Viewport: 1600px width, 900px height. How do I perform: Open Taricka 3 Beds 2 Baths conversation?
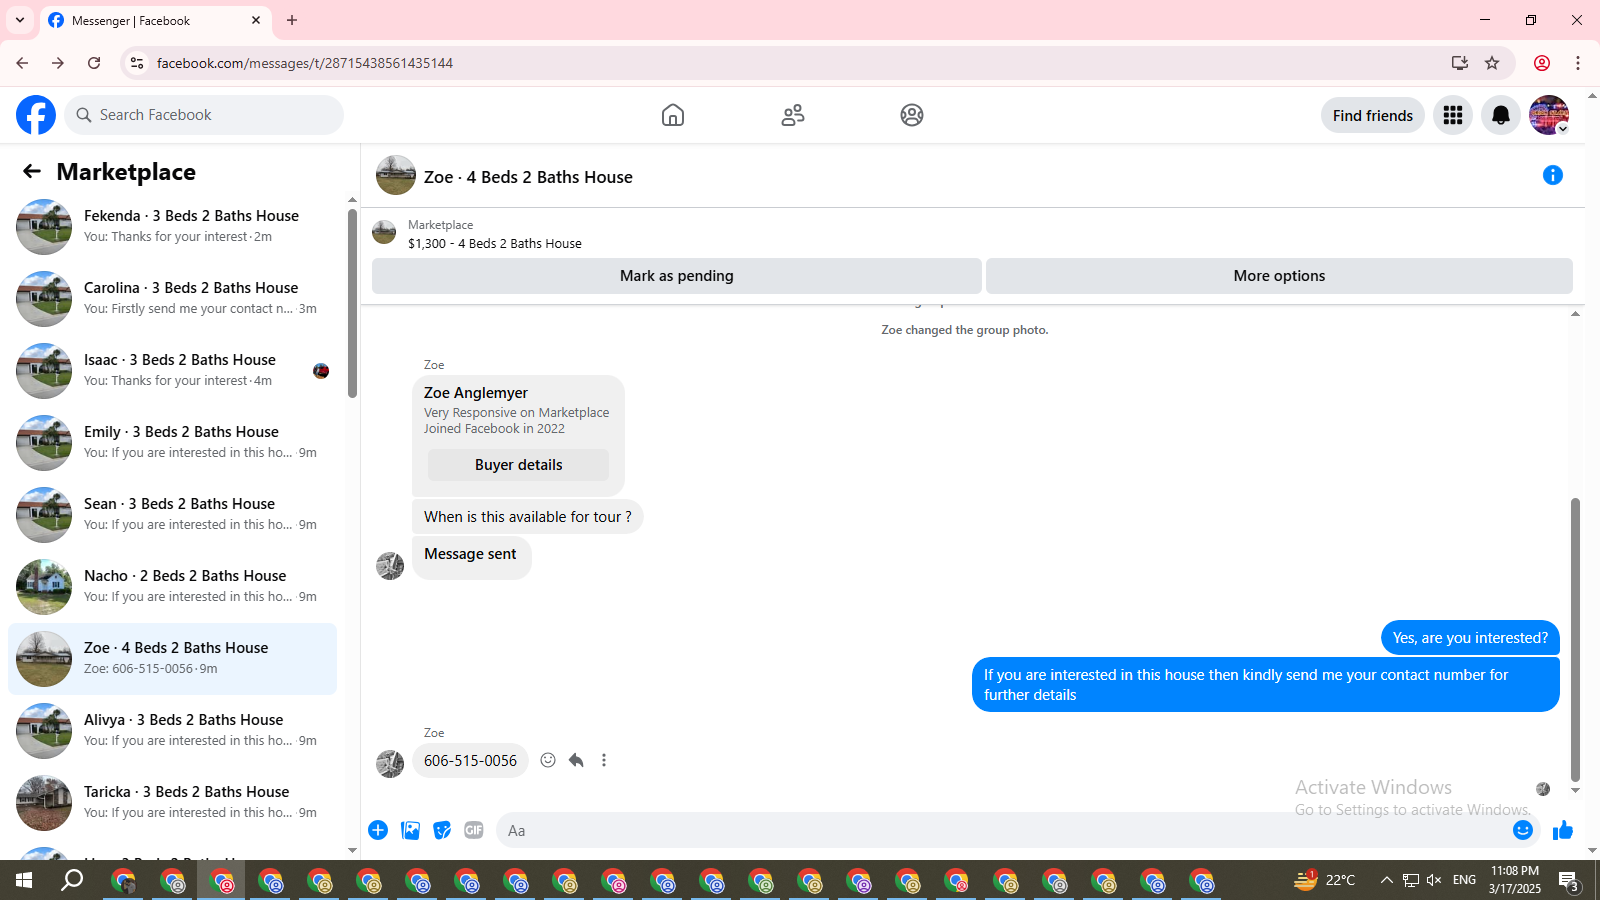coord(172,803)
